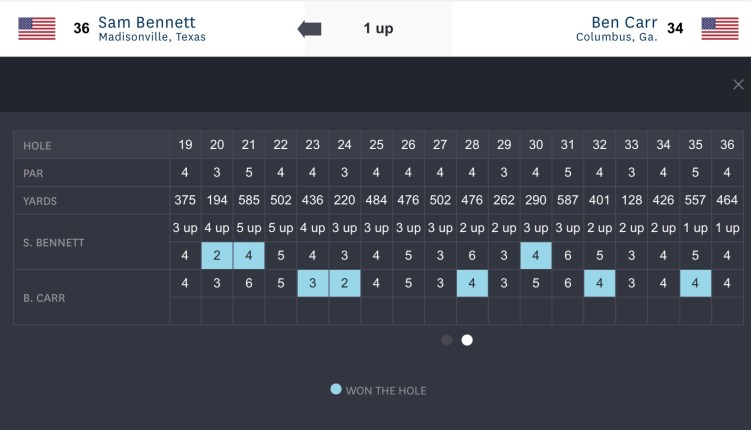Click Carr's highlighted score on hole 23
Image resolution: width=751 pixels, height=430 pixels.
coord(313,283)
